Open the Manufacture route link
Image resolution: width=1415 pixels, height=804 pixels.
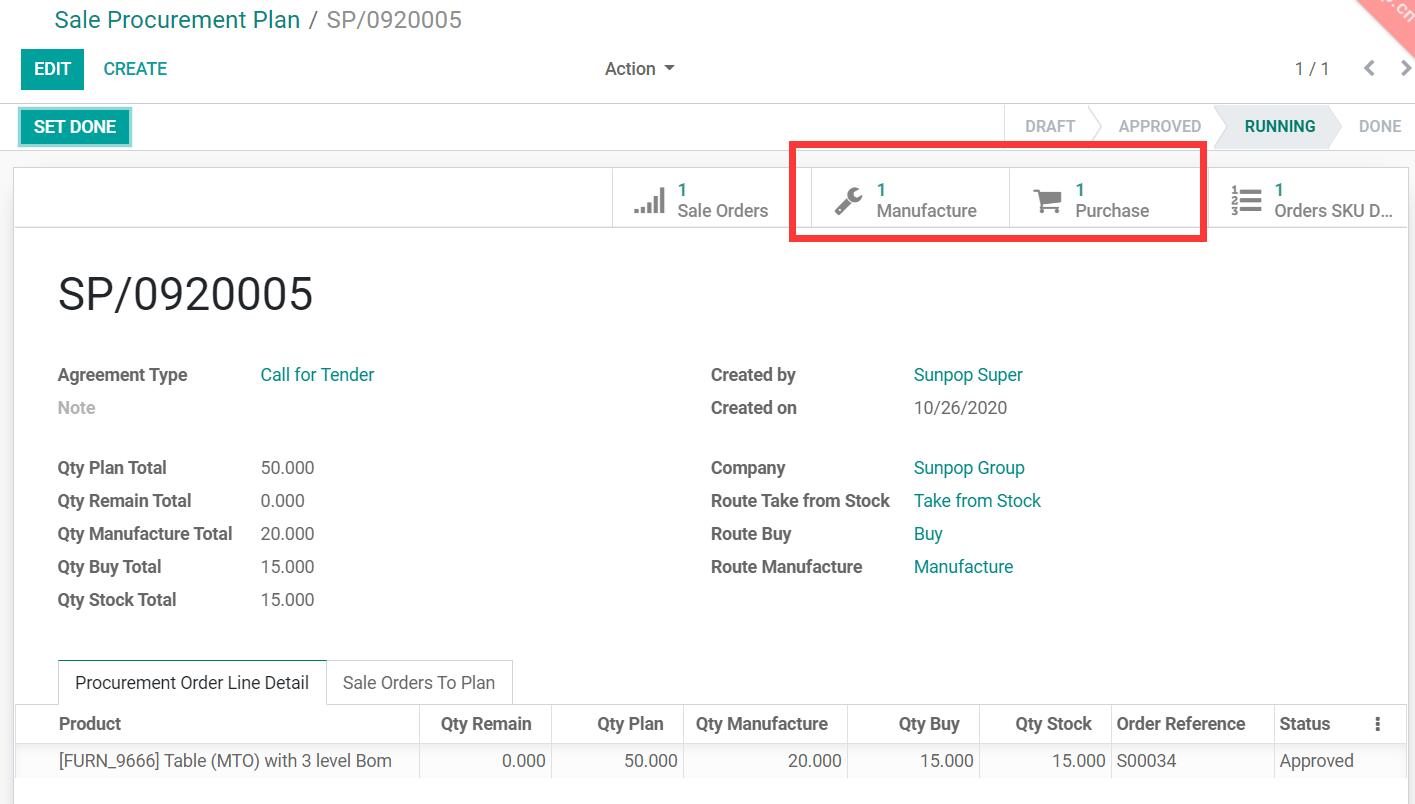click(963, 567)
